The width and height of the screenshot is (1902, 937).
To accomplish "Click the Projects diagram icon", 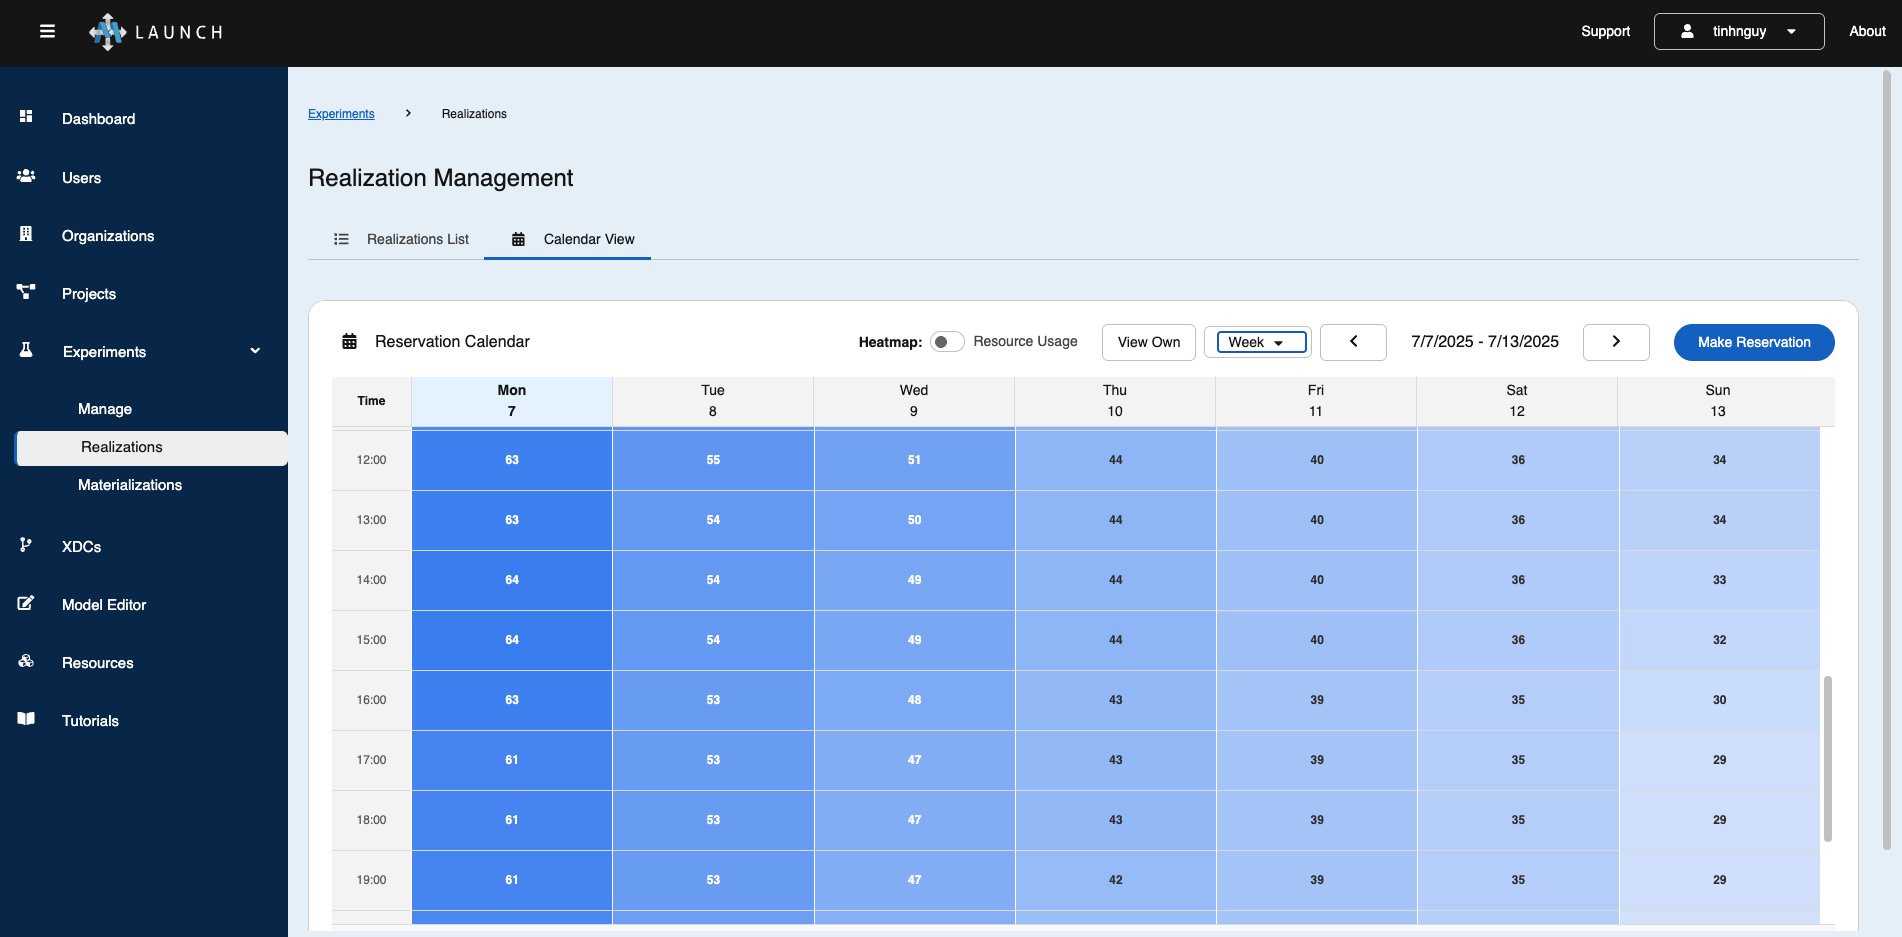I will [26, 292].
